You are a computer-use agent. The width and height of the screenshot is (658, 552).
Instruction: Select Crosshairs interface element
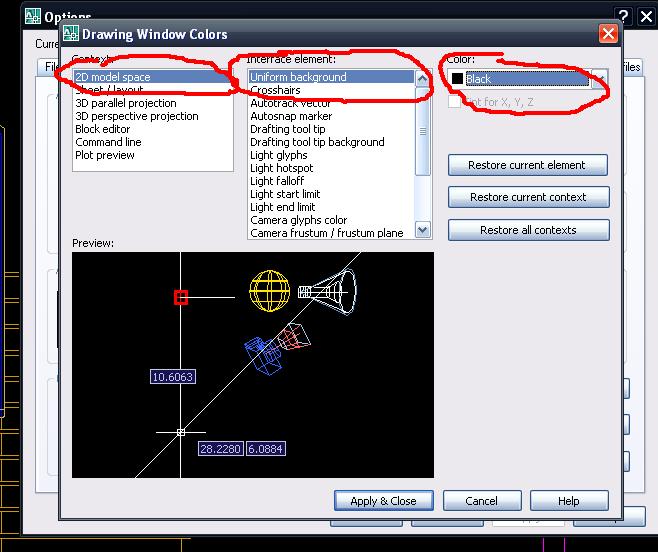(331, 90)
